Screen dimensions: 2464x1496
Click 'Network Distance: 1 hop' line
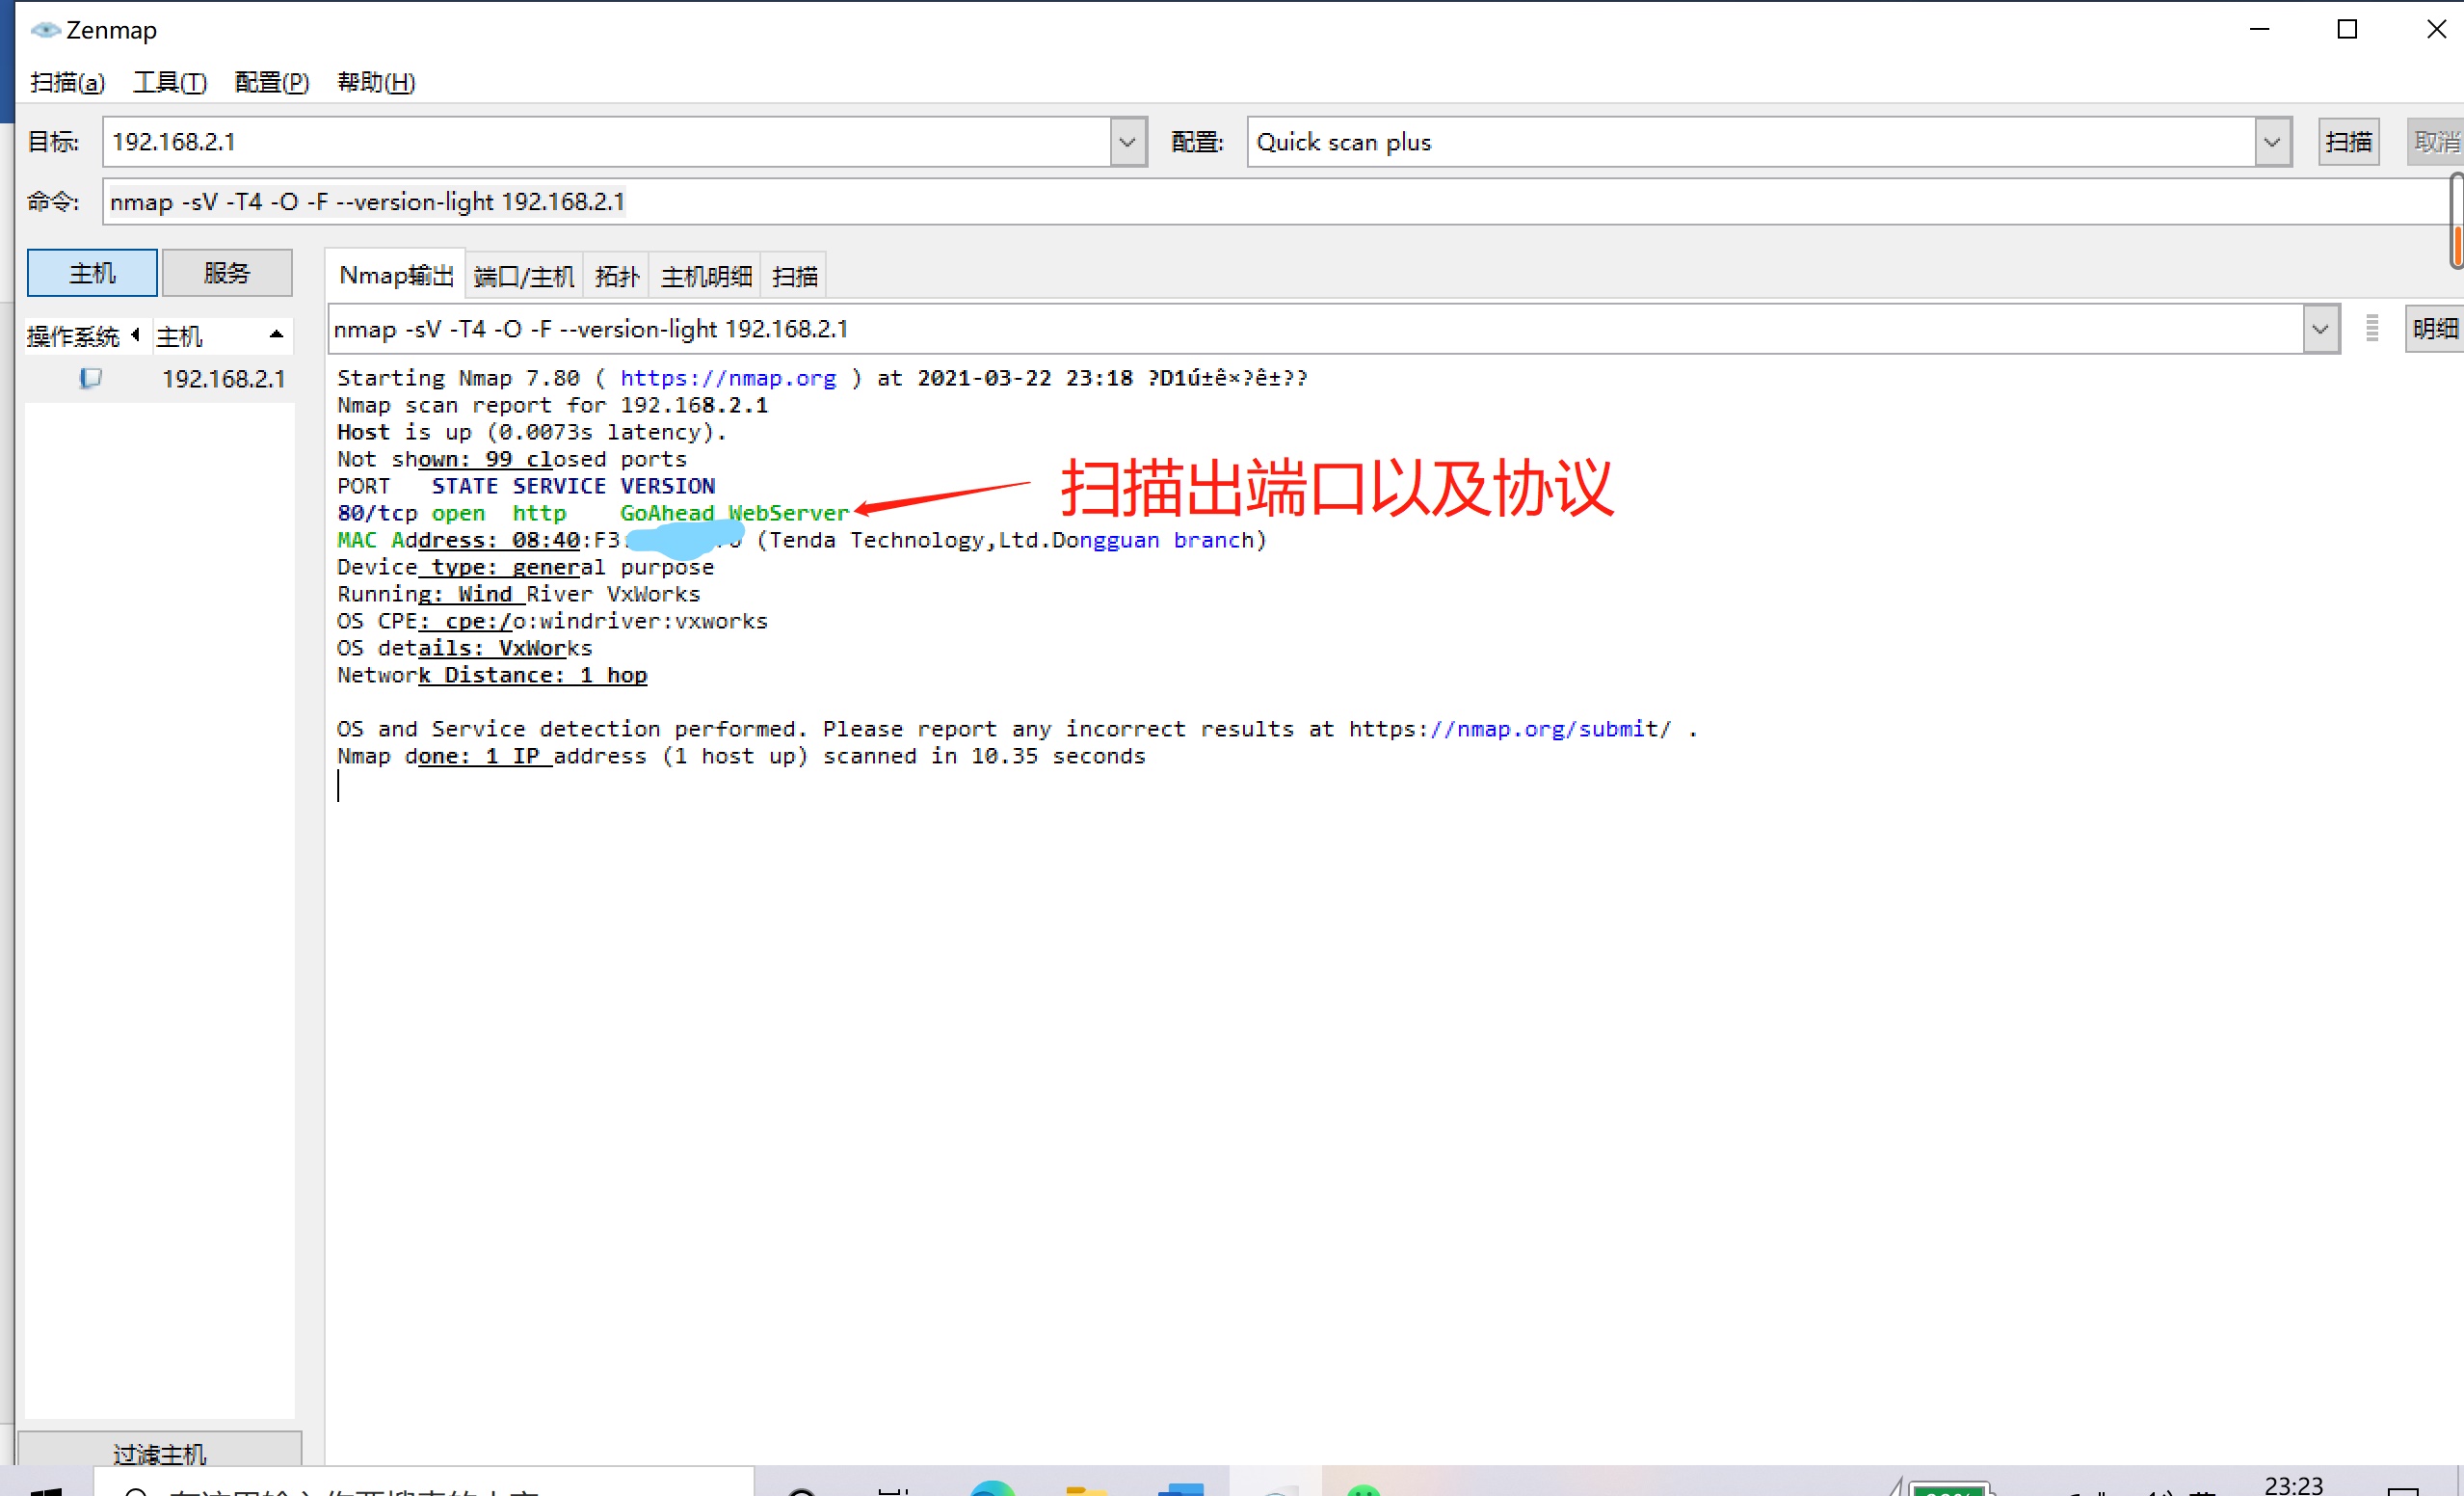[492, 675]
